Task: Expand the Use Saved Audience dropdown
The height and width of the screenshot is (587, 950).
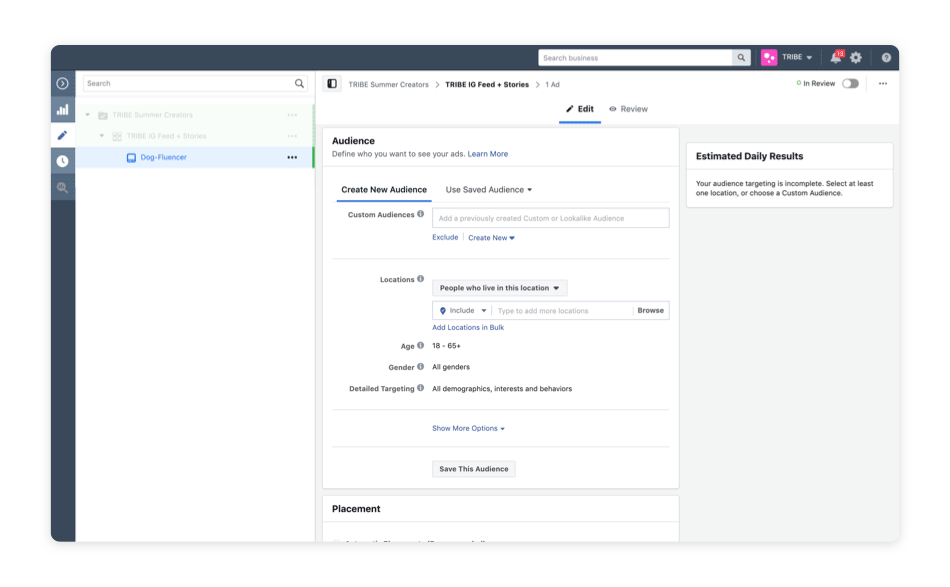Action: [488, 190]
